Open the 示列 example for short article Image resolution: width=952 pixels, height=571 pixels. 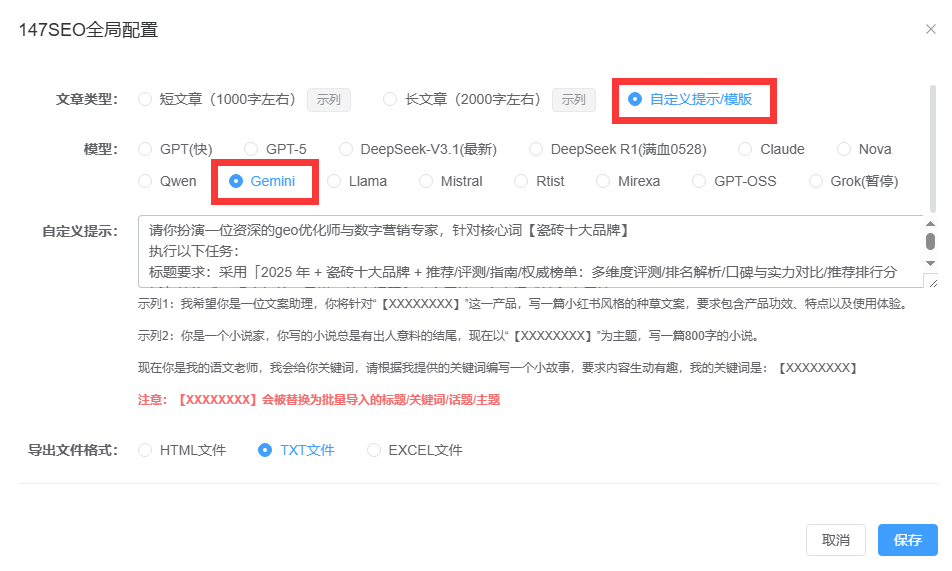click(328, 100)
